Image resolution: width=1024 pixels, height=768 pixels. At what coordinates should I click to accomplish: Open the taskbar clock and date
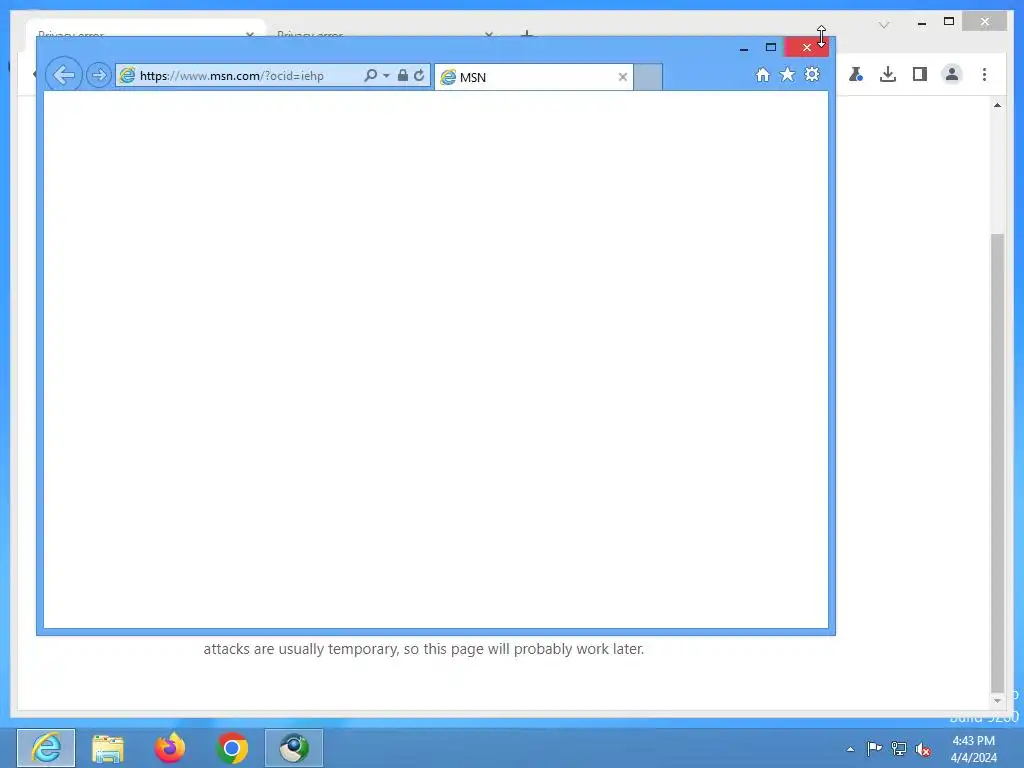click(974, 749)
